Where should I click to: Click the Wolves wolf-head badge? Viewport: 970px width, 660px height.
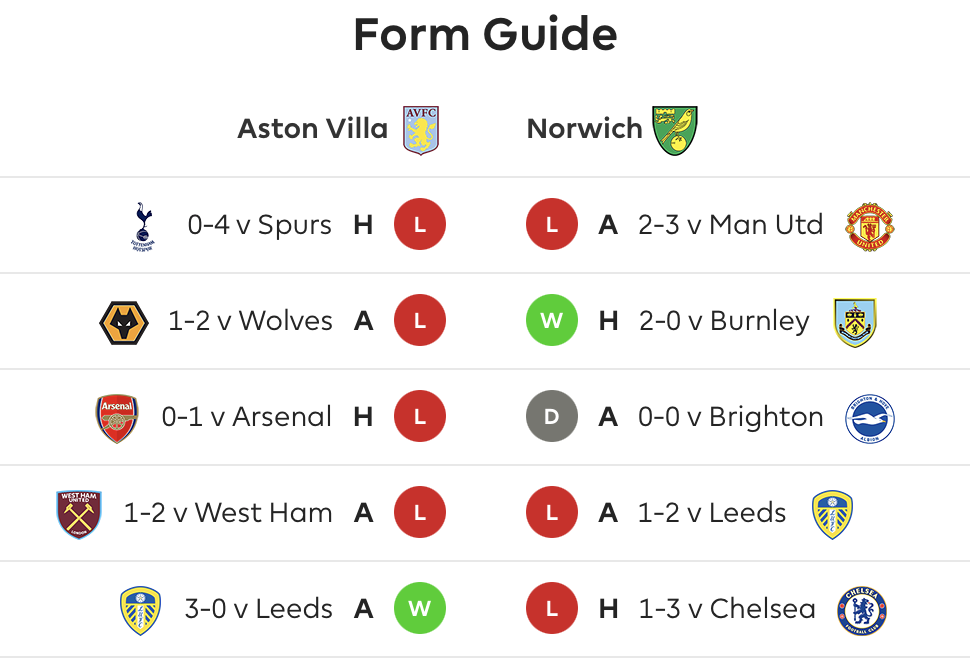124,322
